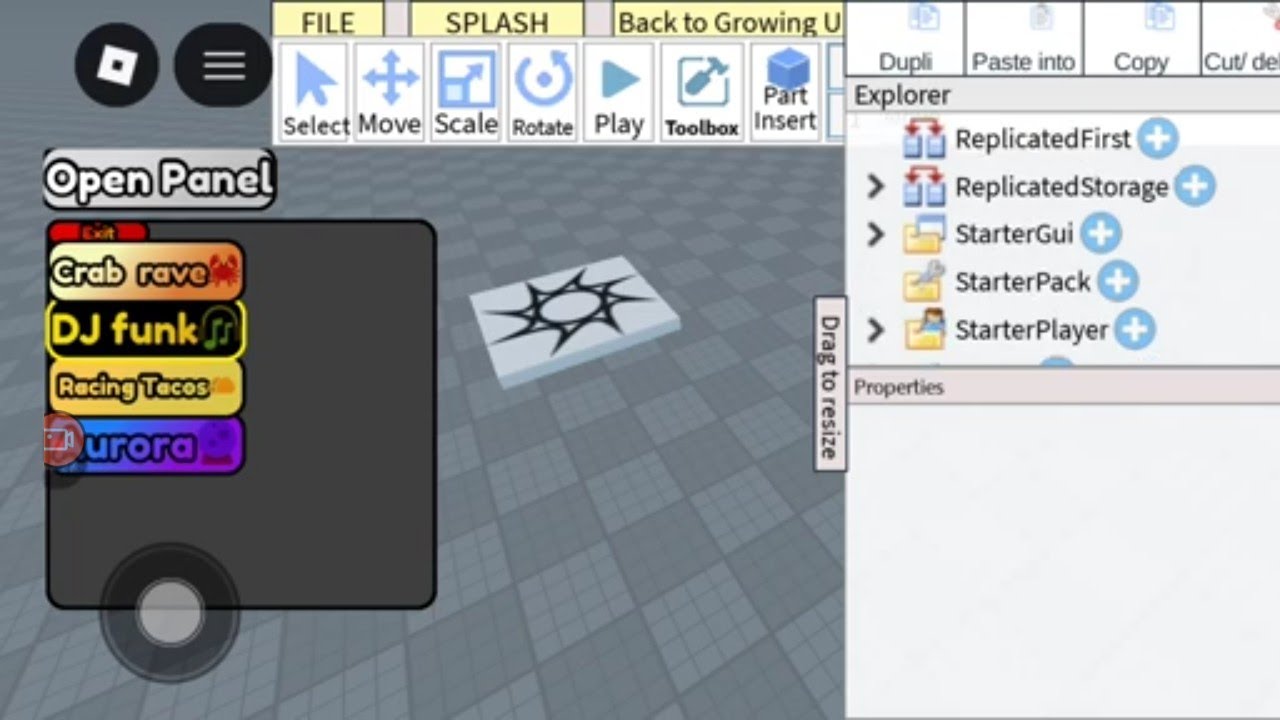Open the Toolbox
Viewport: 1280px width, 720px height.
[702, 93]
